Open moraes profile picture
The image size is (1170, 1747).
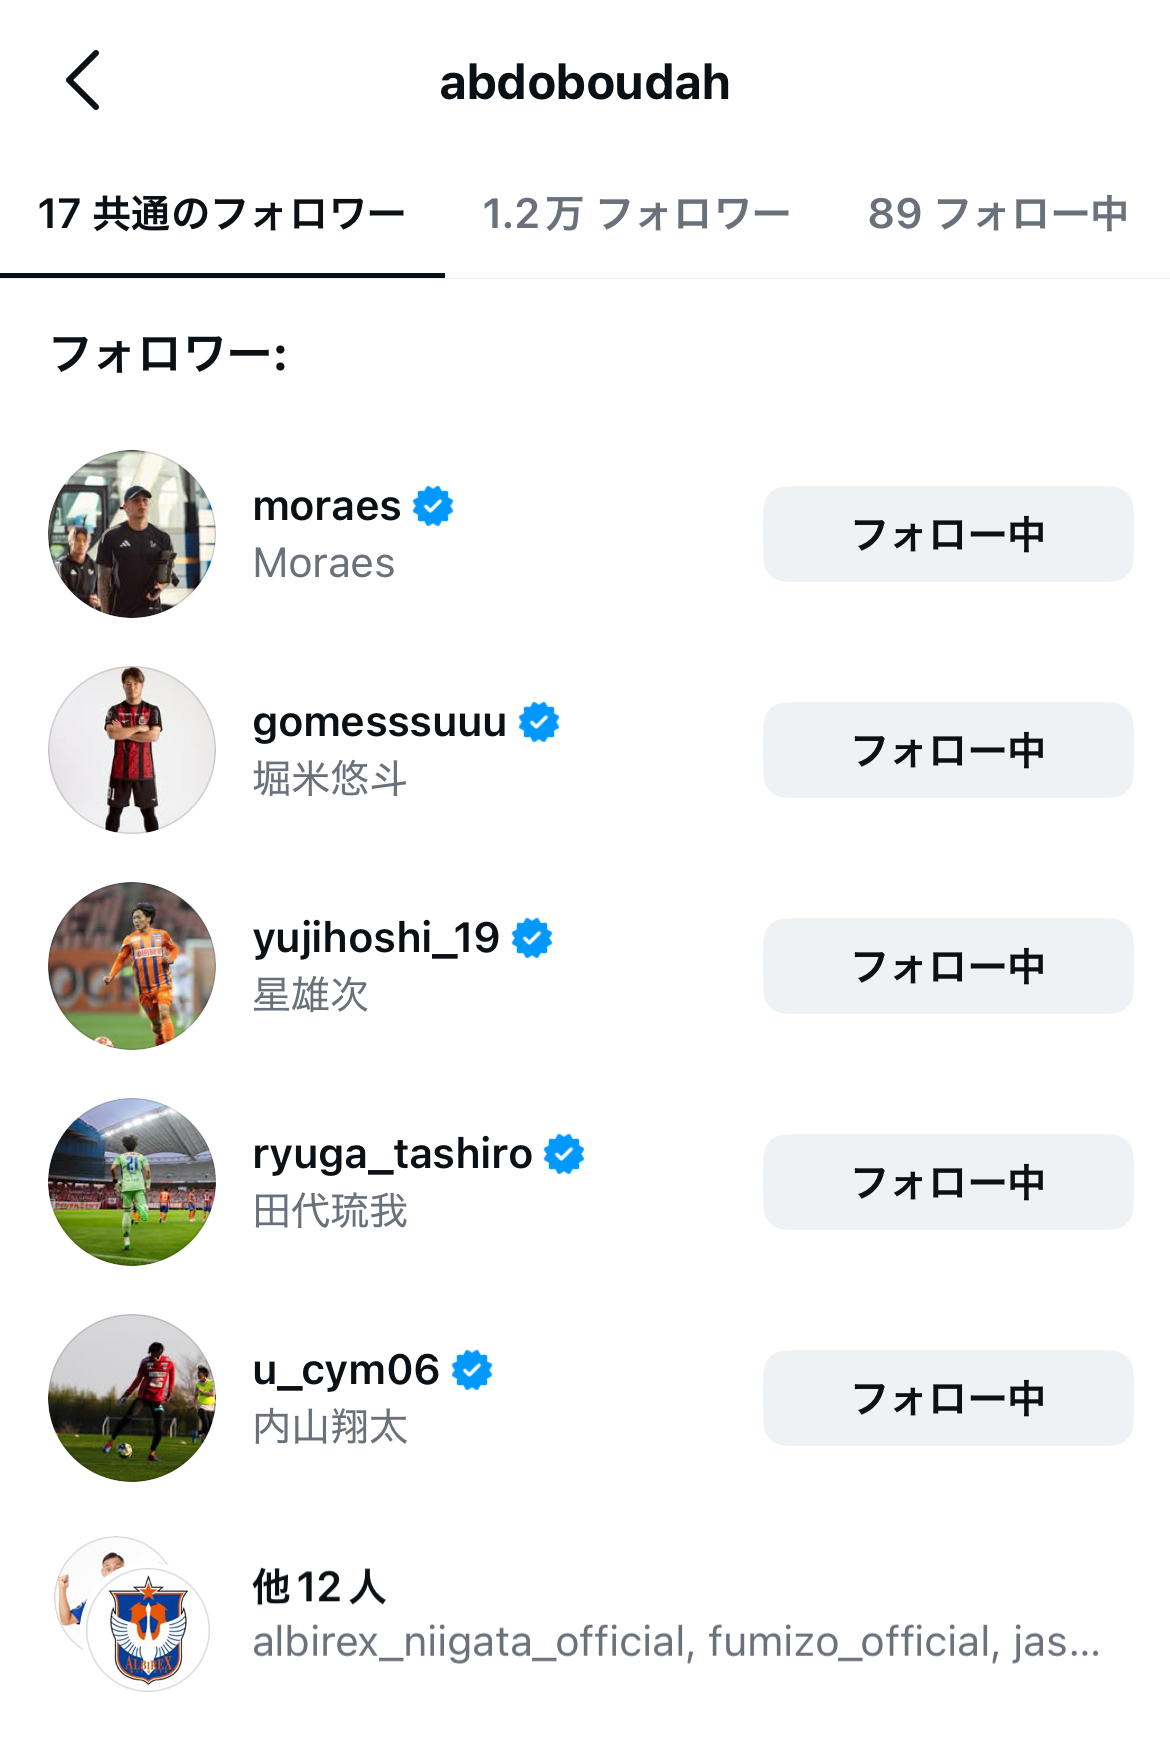click(x=132, y=534)
